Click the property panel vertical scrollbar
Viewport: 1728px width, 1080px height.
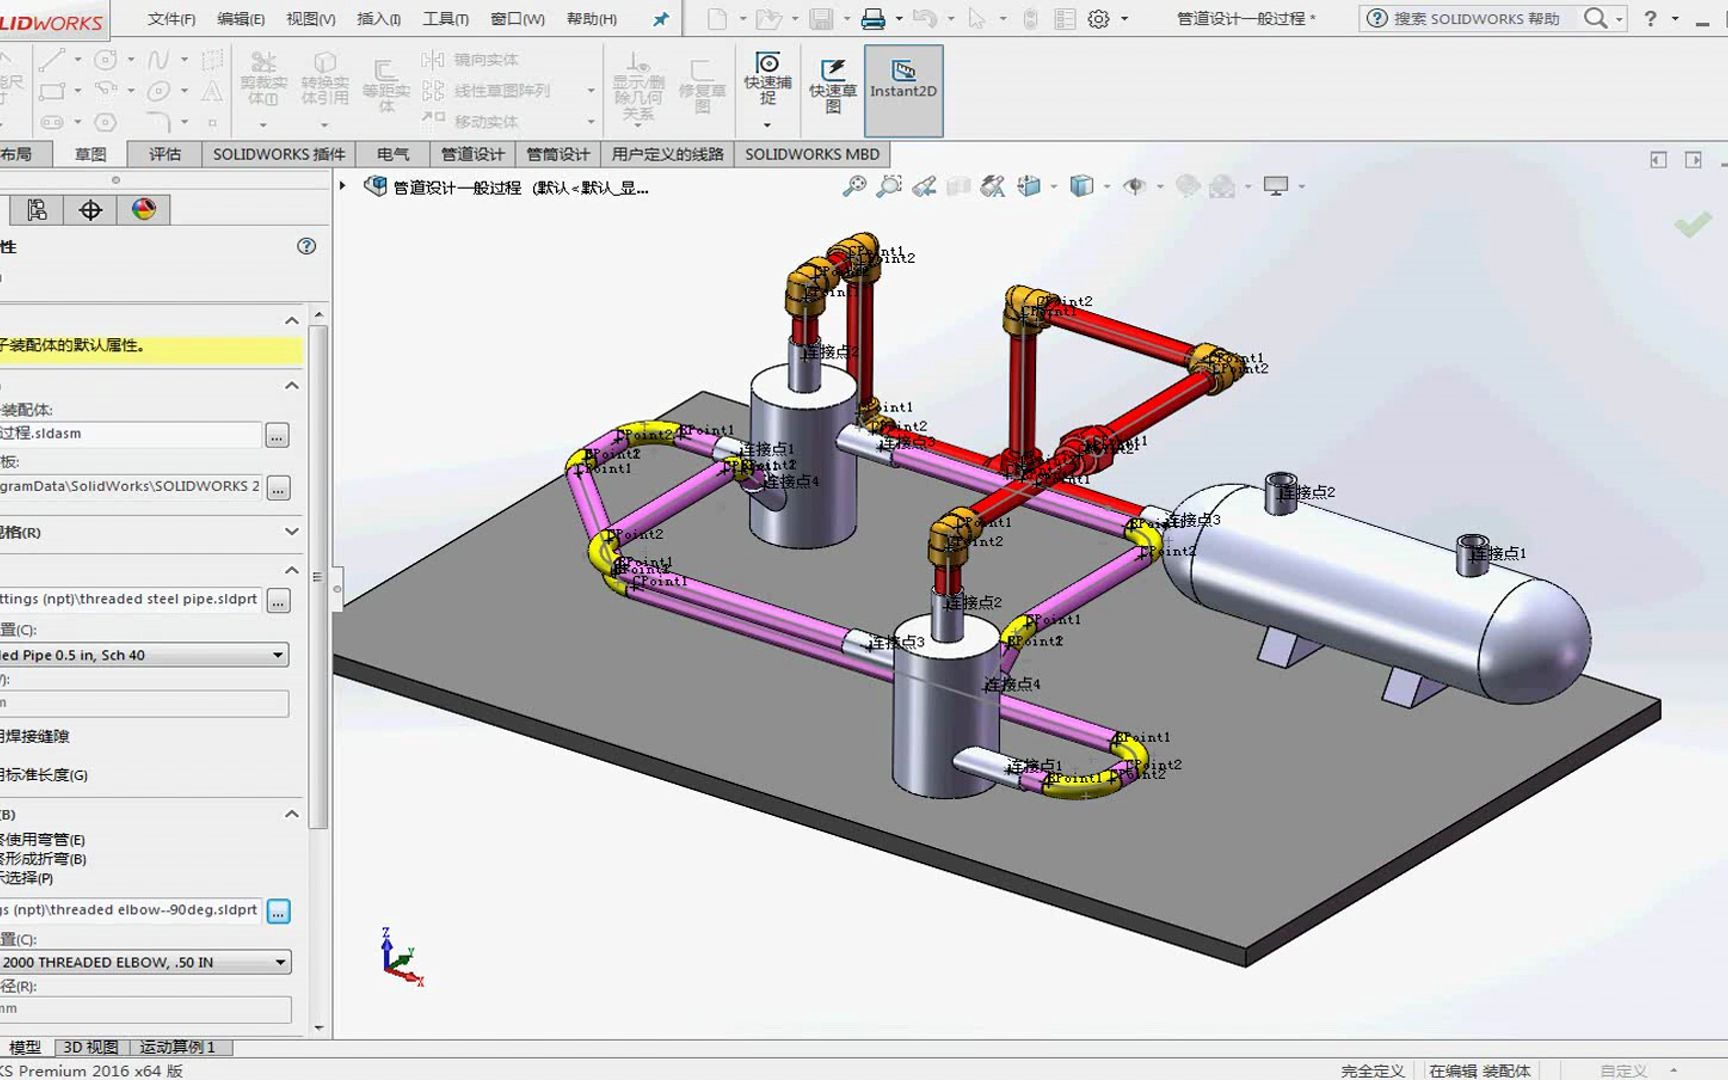(318, 577)
